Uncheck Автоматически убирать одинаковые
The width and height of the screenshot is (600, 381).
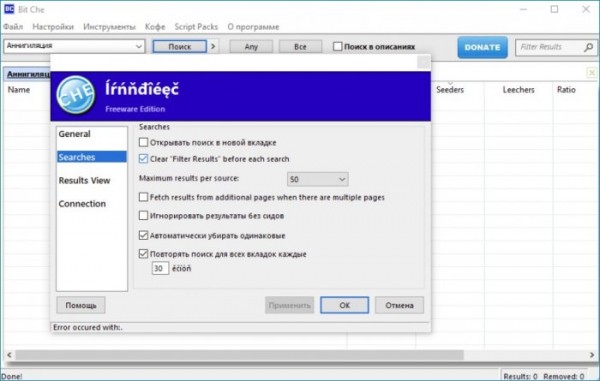143,235
